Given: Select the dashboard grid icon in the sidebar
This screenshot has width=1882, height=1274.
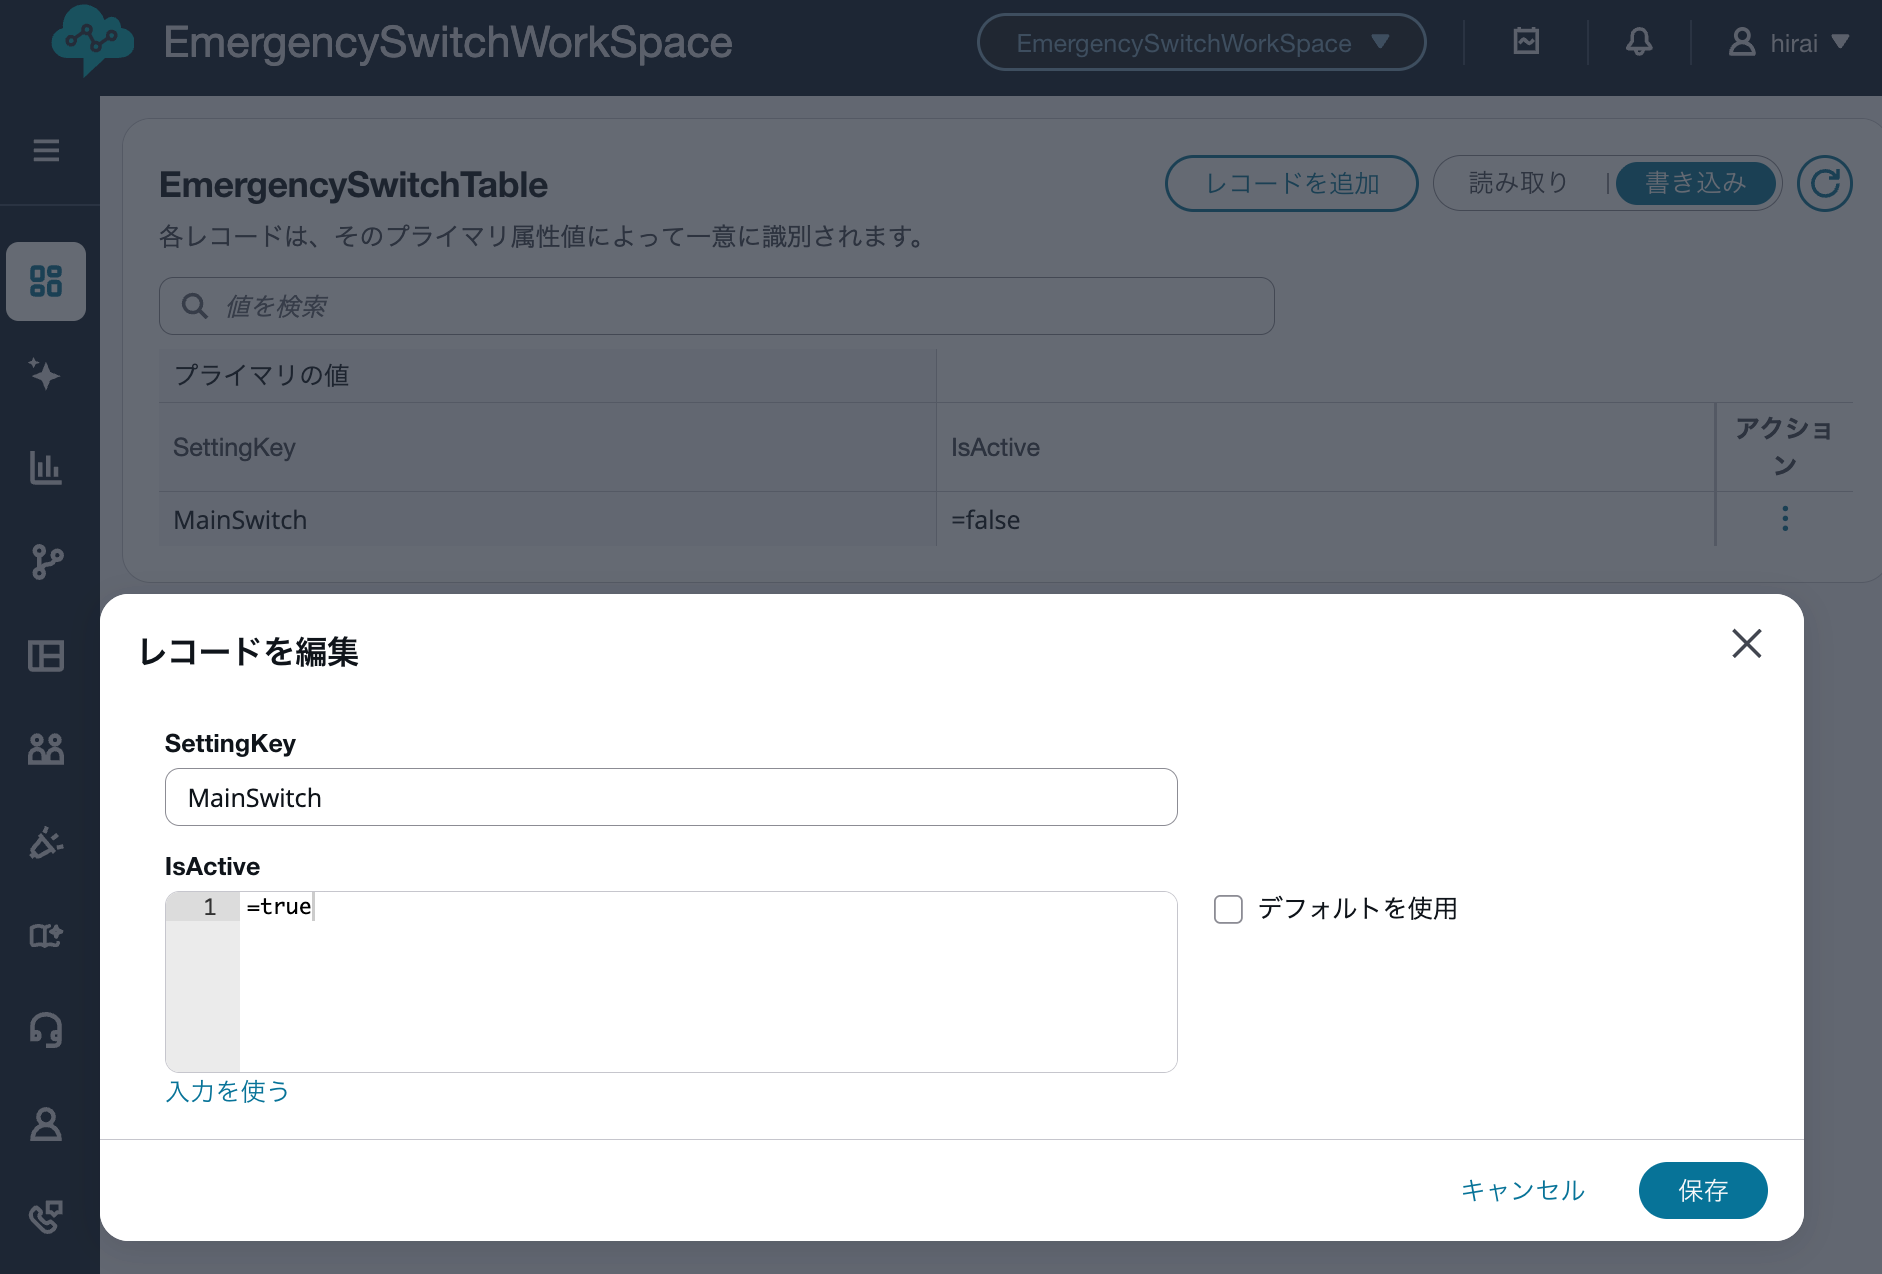Looking at the screenshot, I should point(46,282).
